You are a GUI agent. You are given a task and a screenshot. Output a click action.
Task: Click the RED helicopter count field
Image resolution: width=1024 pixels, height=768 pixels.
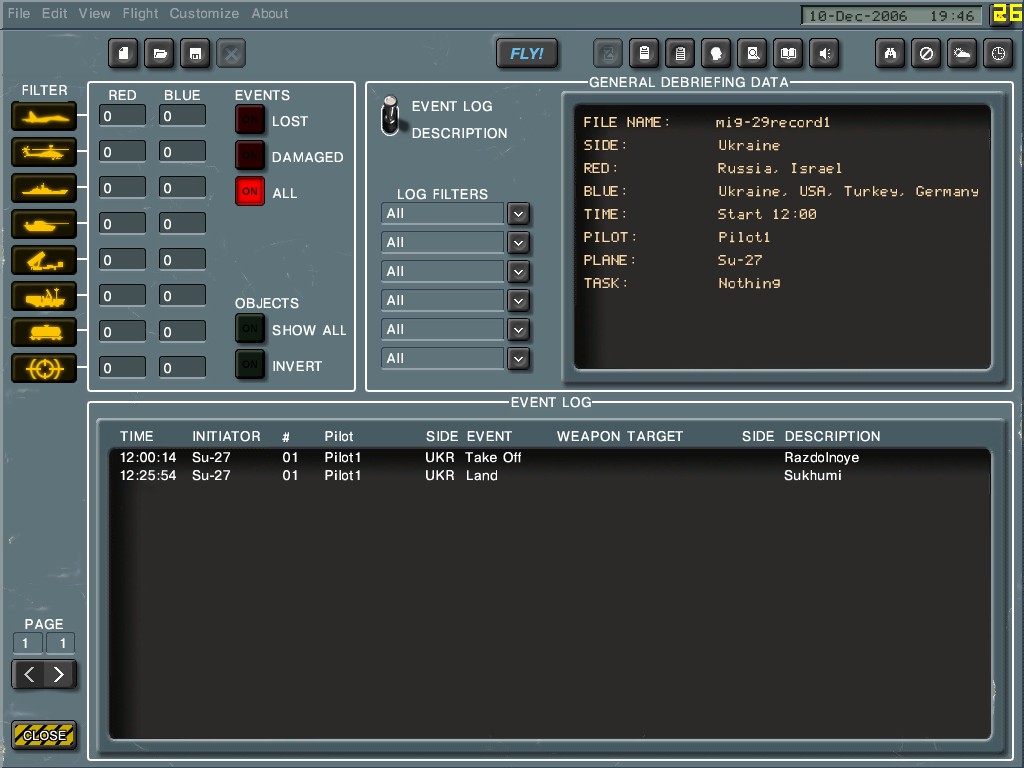[122, 152]
